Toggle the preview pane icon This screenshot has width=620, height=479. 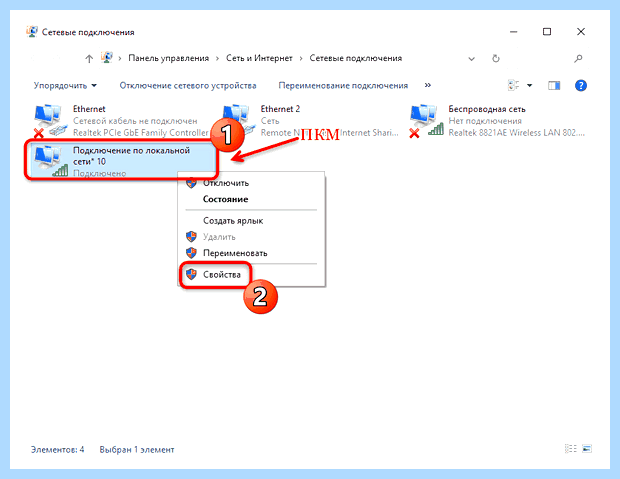coord(554,85)
